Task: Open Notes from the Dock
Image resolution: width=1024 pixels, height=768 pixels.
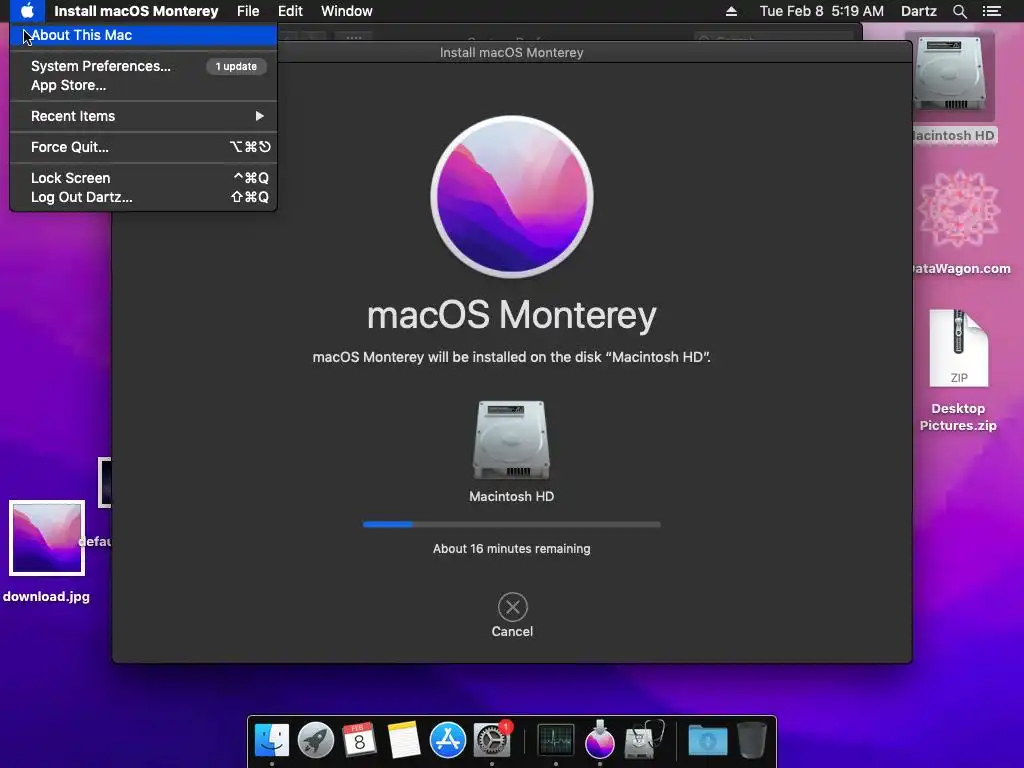Action: (x=404, y=741)
